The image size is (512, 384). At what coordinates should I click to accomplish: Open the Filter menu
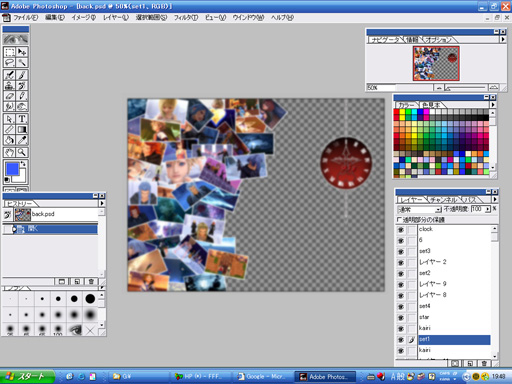point(186,18)
